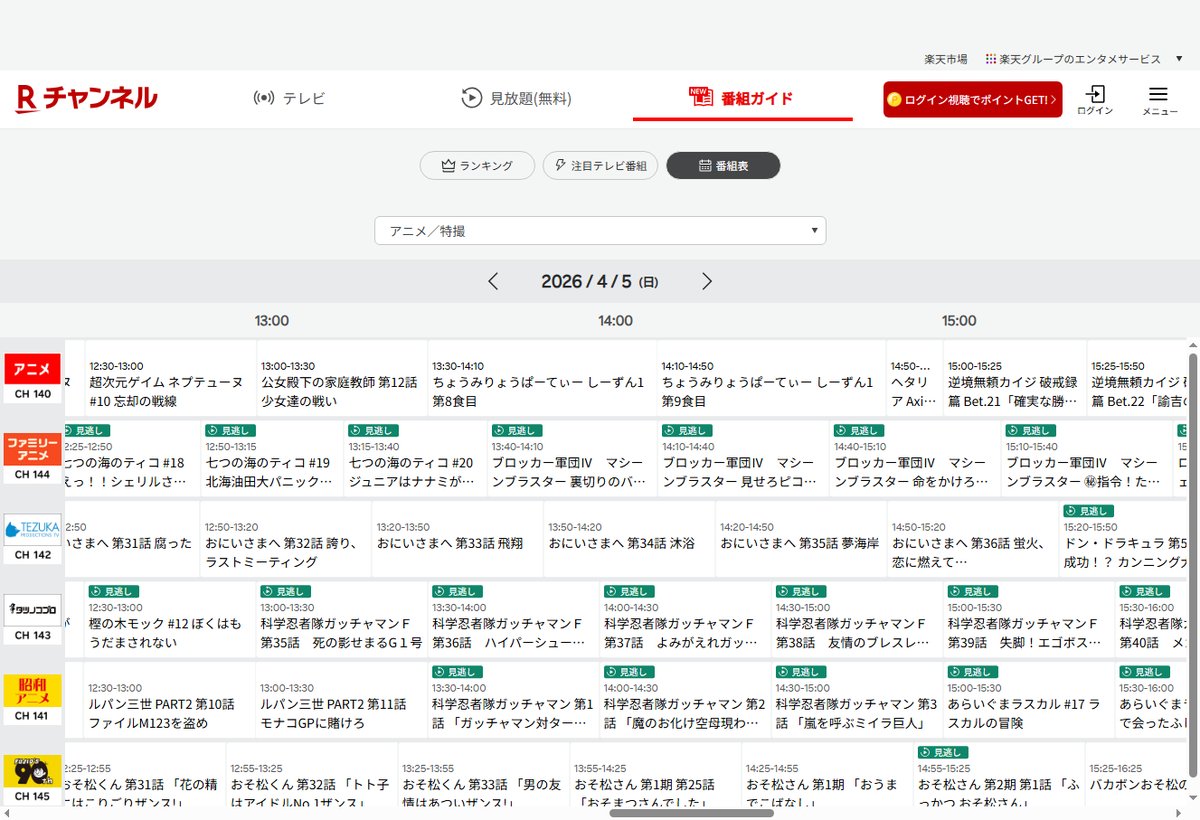This screenshot has width=1200, height=820.
Task: Click the 2026 / 4 / 5 date label
Action: point(600,282)
